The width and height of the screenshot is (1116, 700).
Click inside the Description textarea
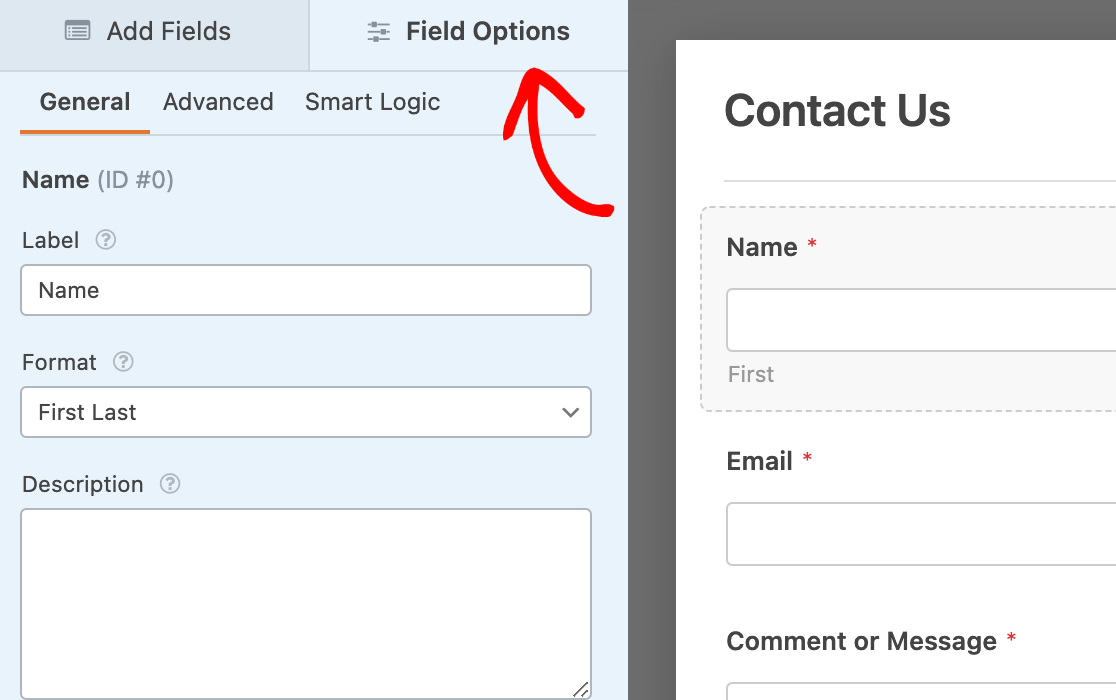click(305, 602)
